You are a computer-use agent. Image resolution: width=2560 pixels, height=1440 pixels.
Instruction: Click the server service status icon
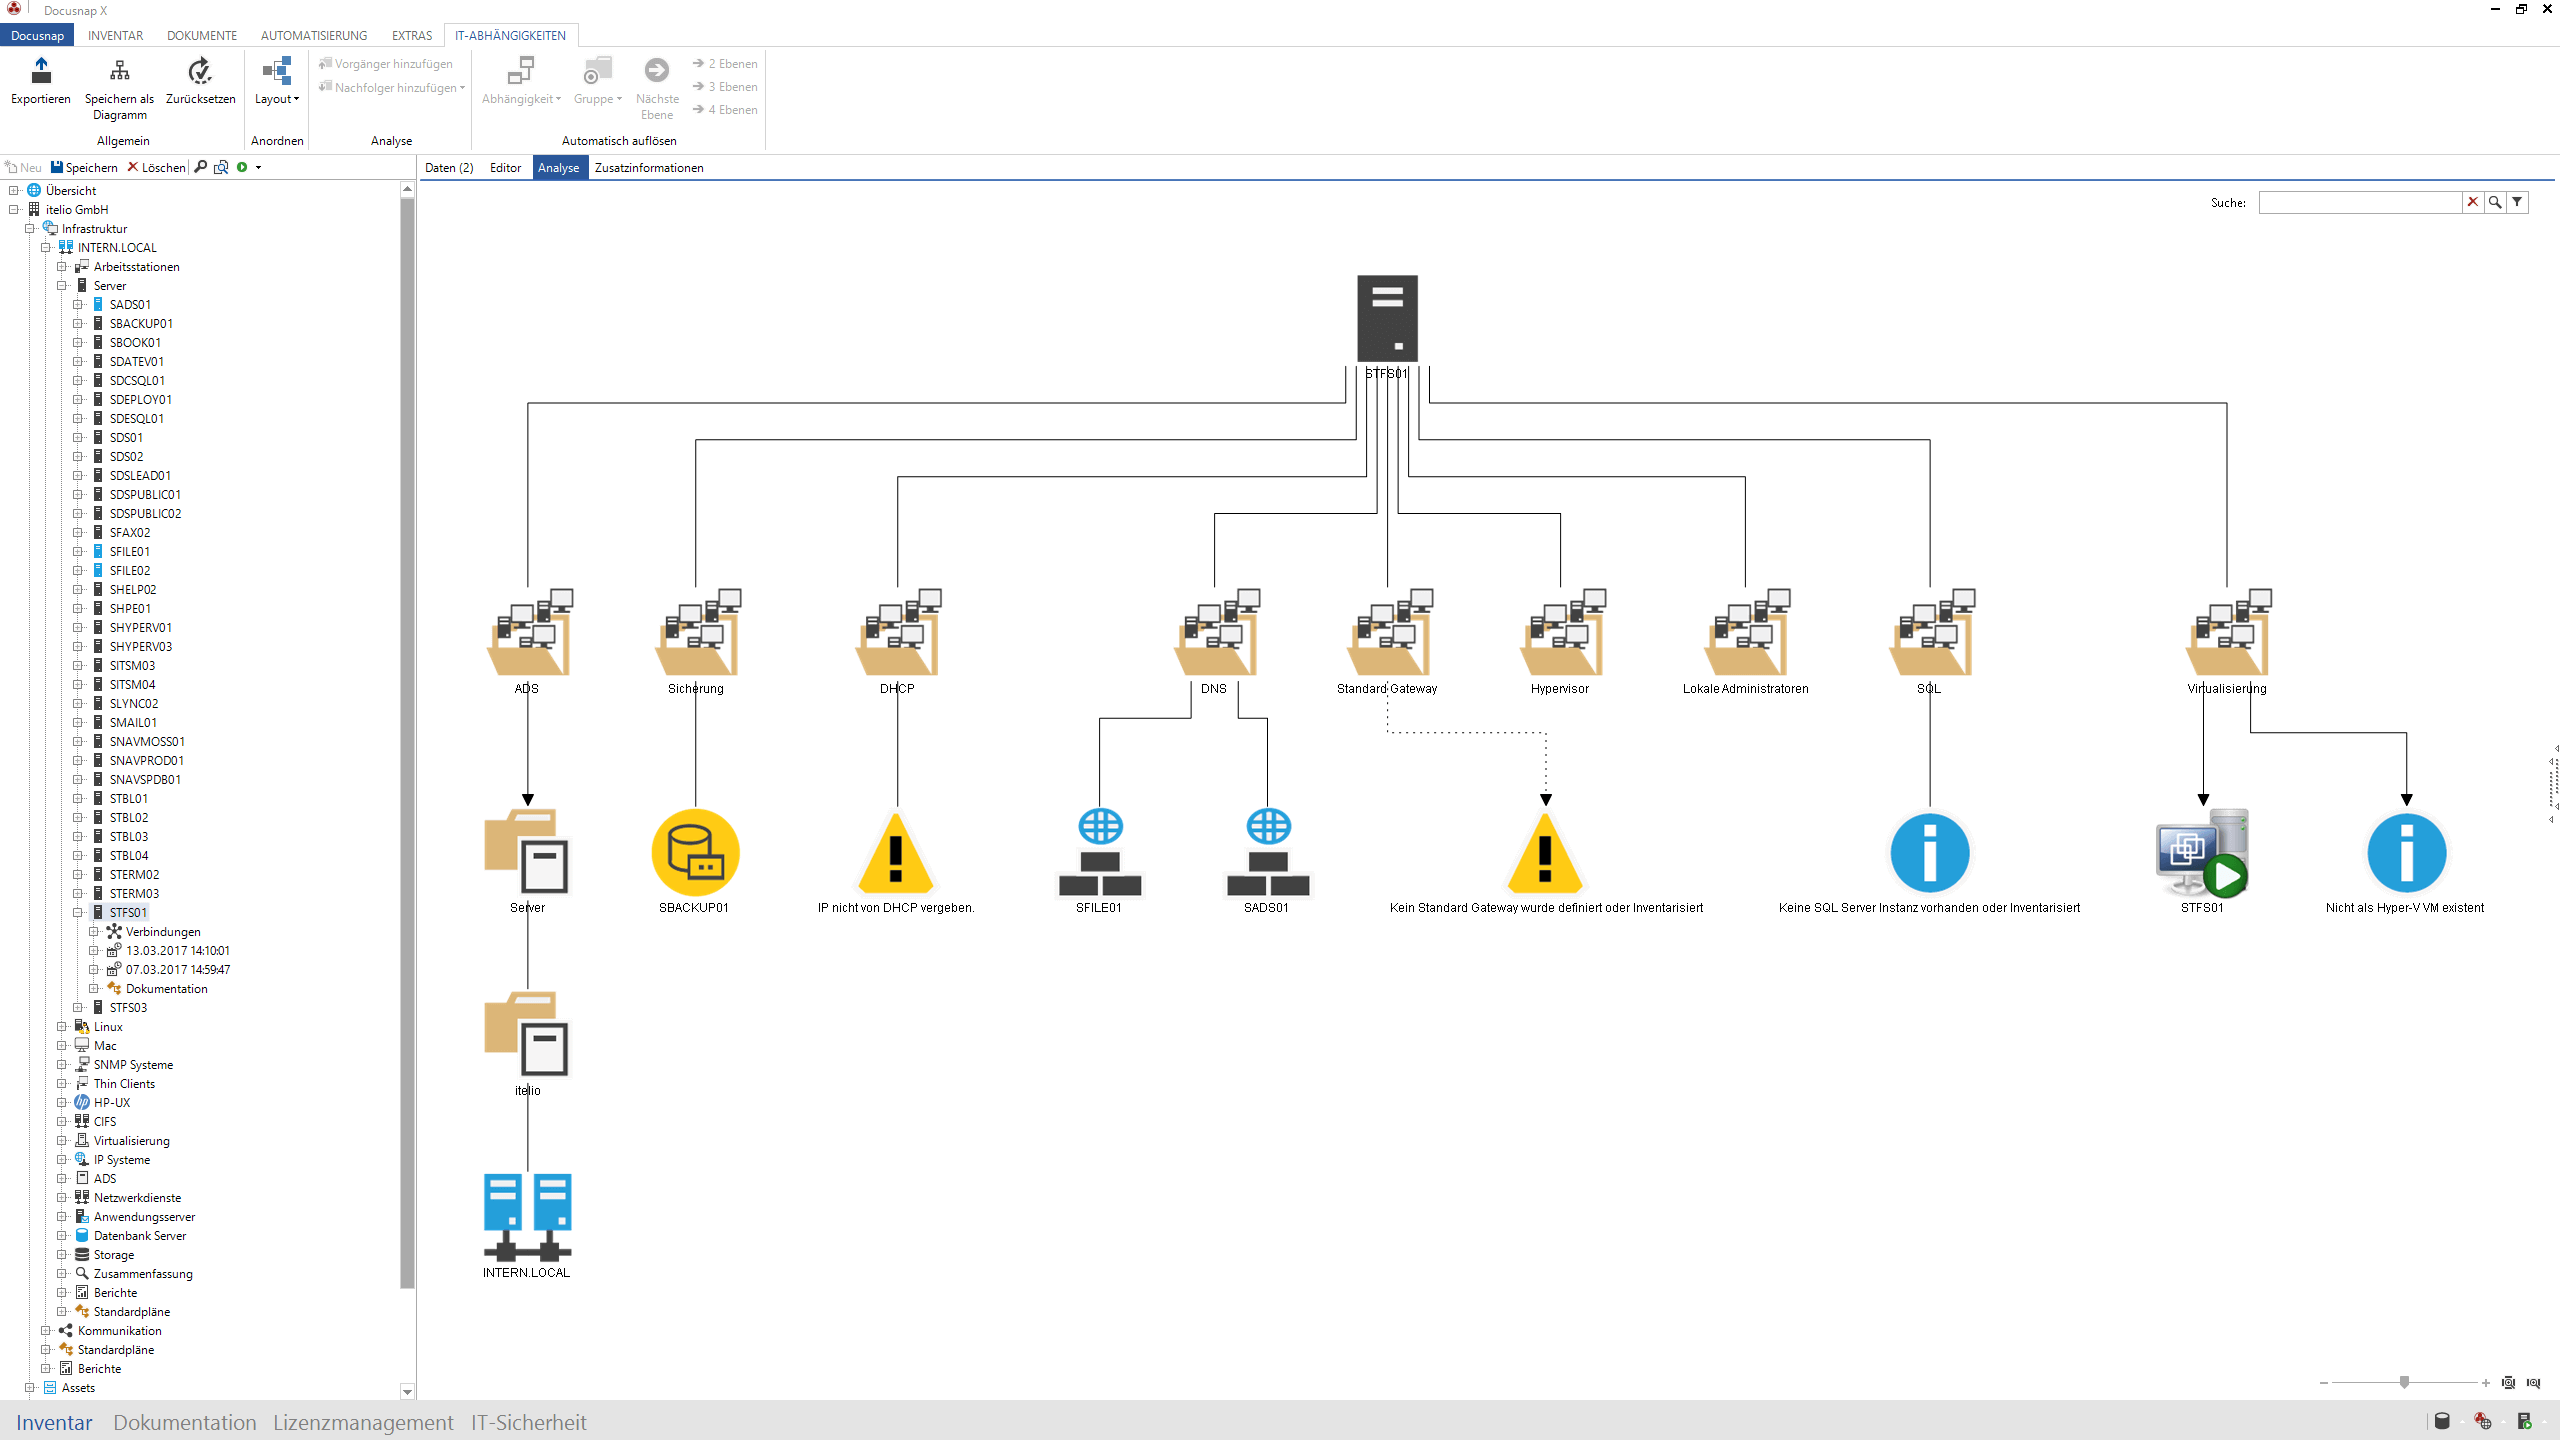pos(2524,1421)
